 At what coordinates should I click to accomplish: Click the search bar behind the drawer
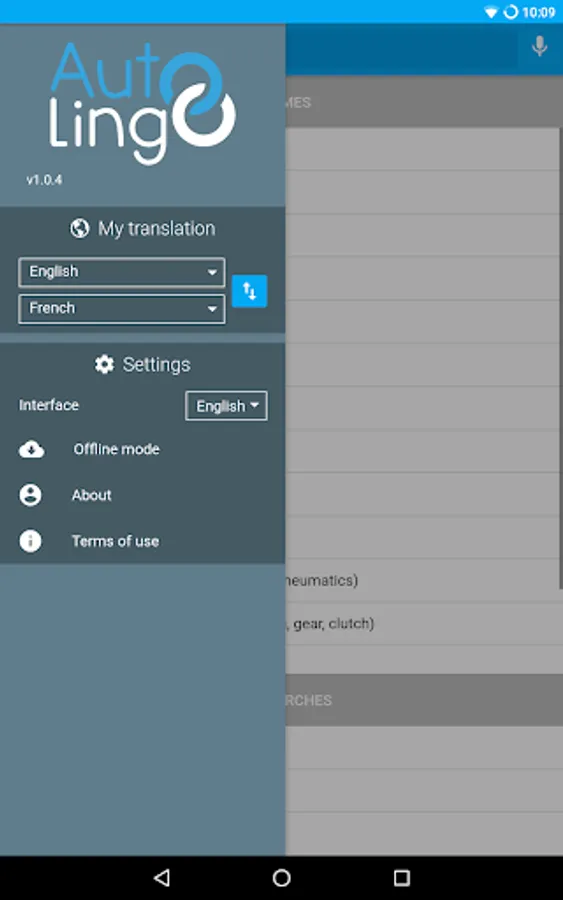402,48
